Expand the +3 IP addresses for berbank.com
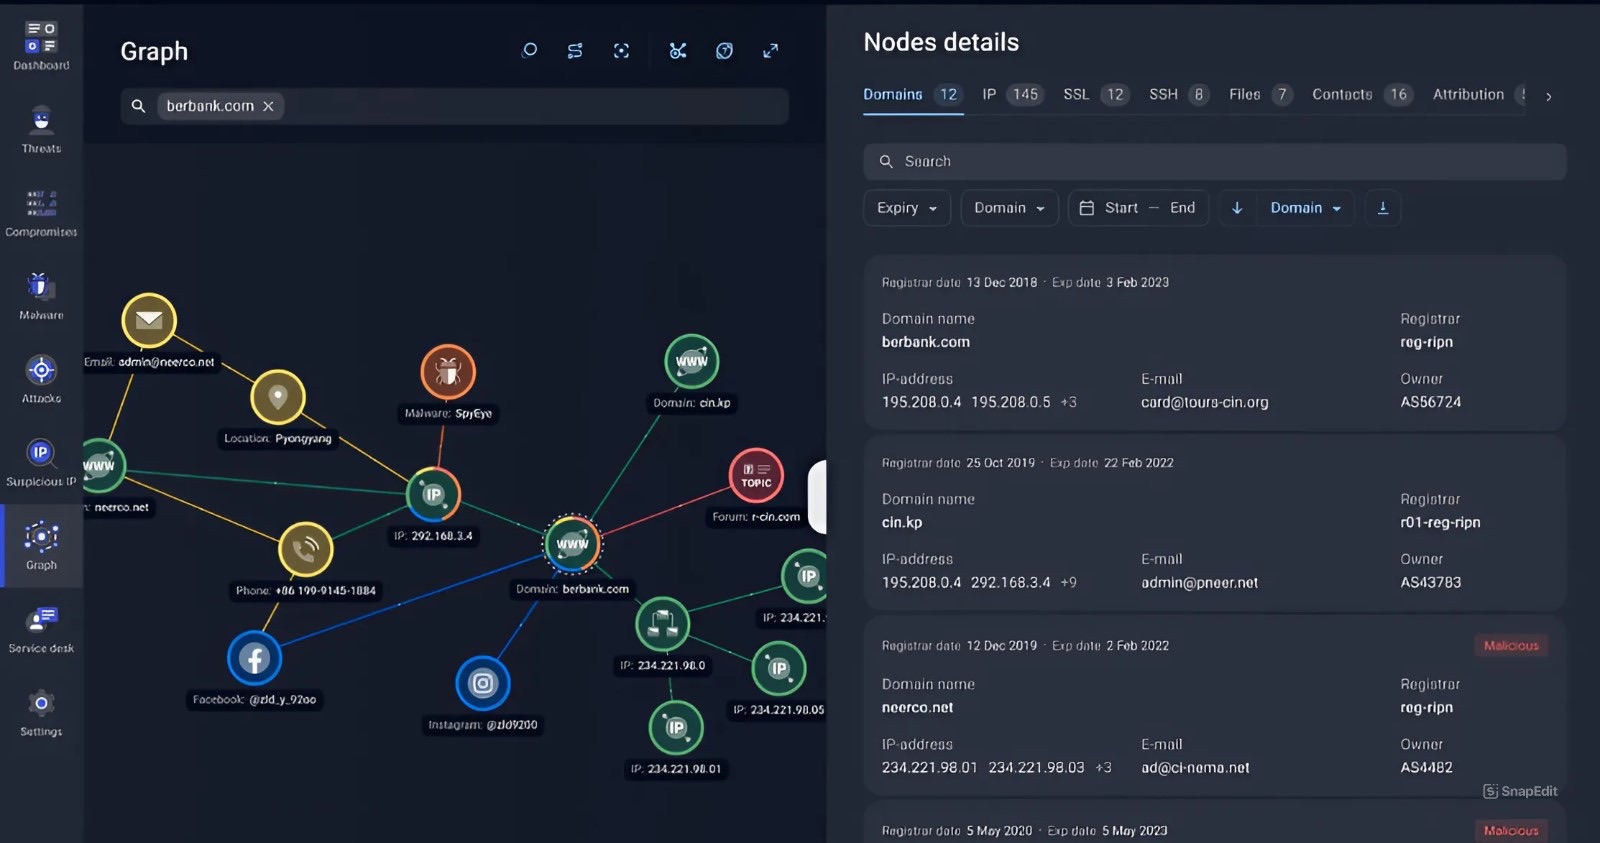This screenshot has height=843, width=1600. (x=1069, y=402)
